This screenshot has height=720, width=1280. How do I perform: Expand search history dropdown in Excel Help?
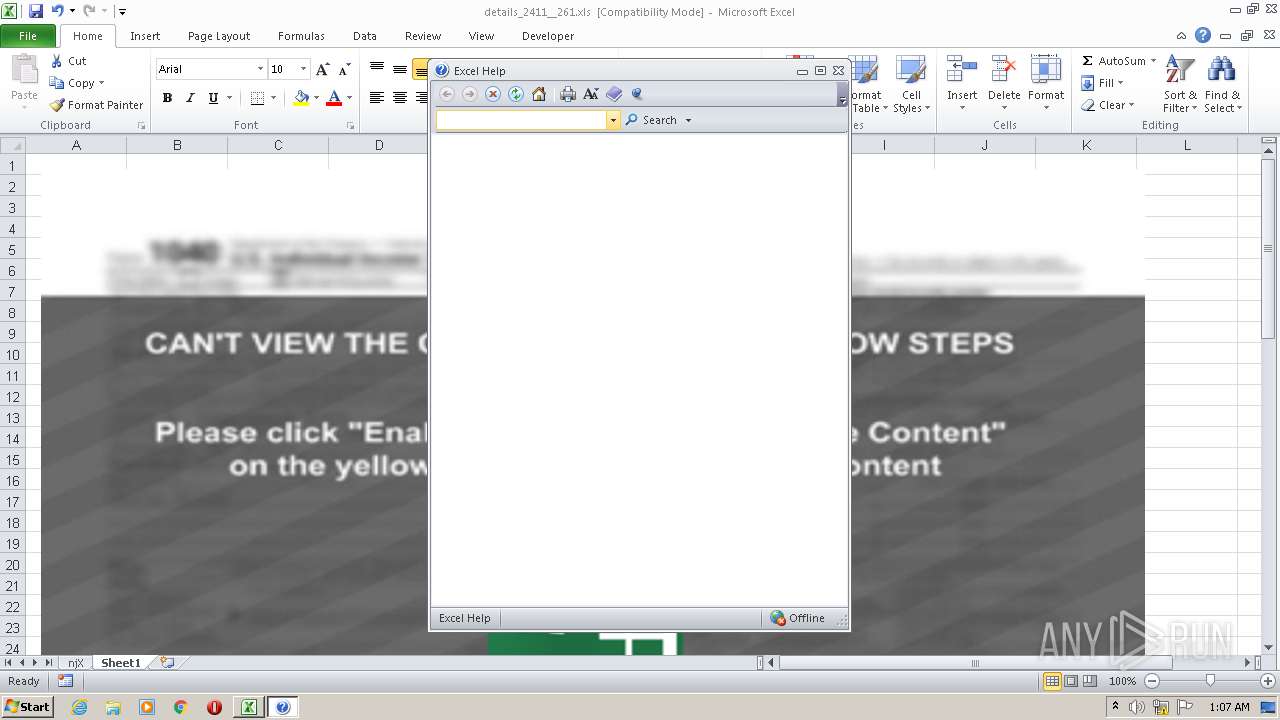pyautogui.click(x=613, y=120)
